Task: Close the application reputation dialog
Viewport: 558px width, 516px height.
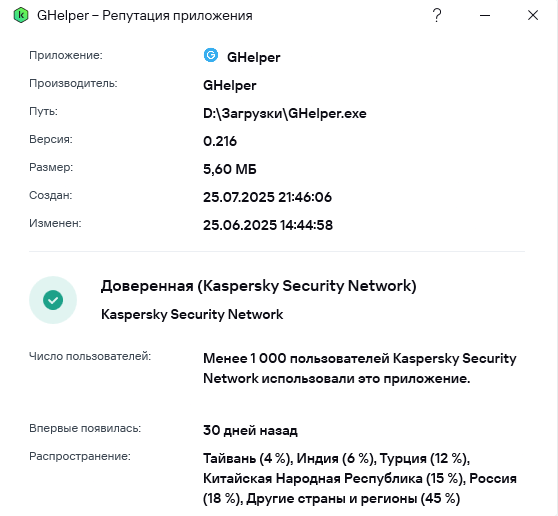Action: (533, 15)
